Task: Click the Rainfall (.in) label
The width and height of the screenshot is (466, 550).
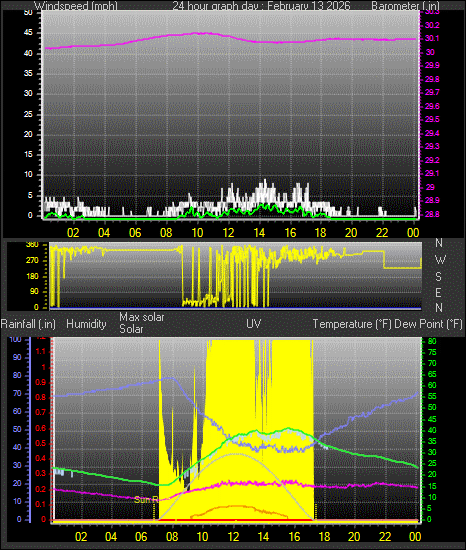Action: pyautogui.click(x=28, y=324)
